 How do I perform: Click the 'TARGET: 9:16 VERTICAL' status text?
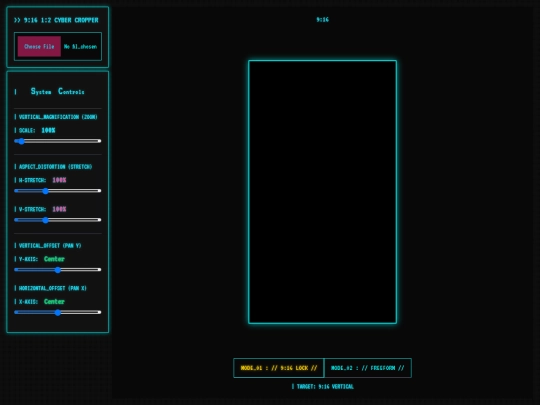click(x=325, y=386)
